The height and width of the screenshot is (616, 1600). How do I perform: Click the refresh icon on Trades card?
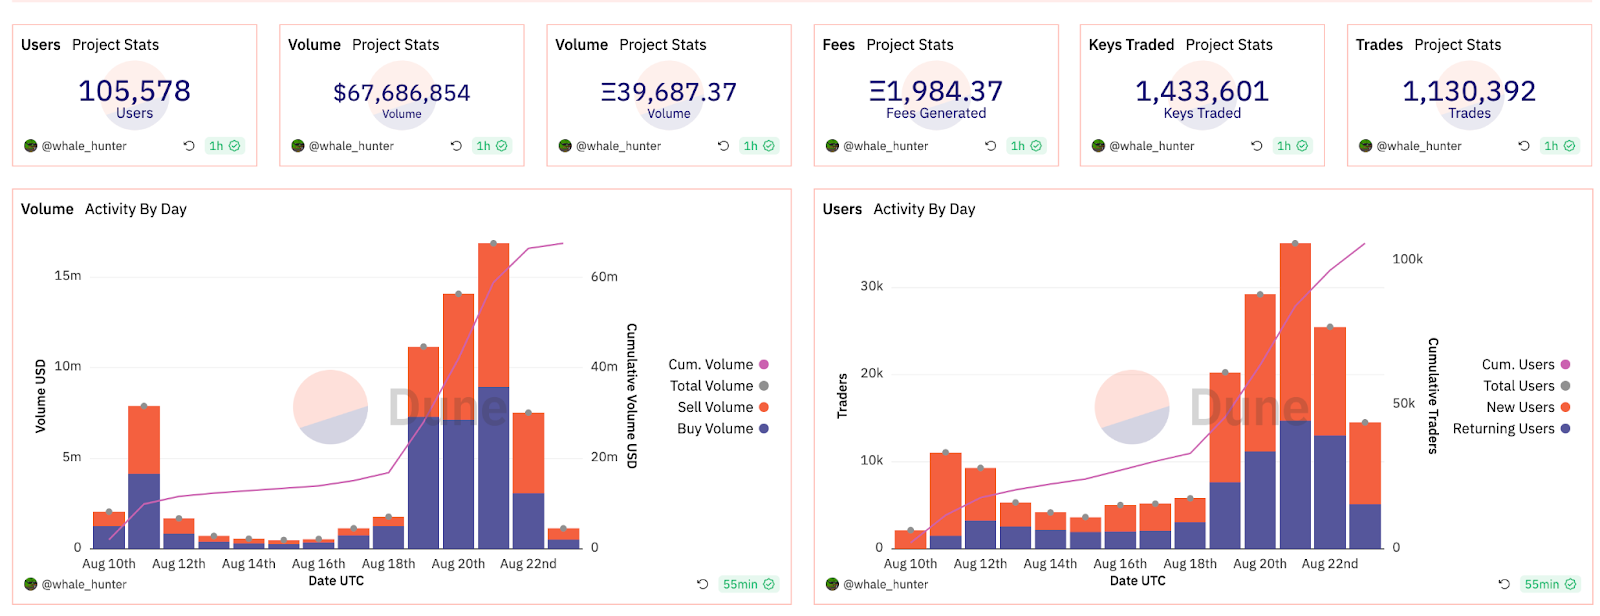1524,146
